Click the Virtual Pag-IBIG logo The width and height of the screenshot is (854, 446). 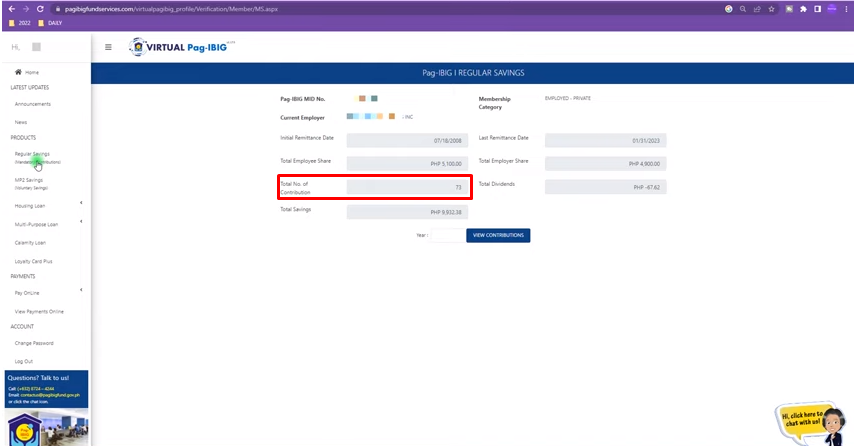(182, 47)
